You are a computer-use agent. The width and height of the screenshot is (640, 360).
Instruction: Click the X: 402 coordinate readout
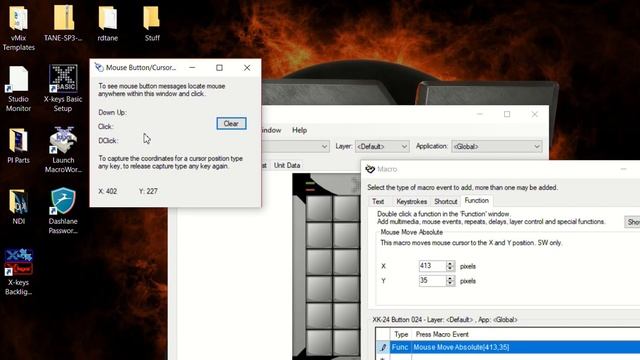point(108,191)
